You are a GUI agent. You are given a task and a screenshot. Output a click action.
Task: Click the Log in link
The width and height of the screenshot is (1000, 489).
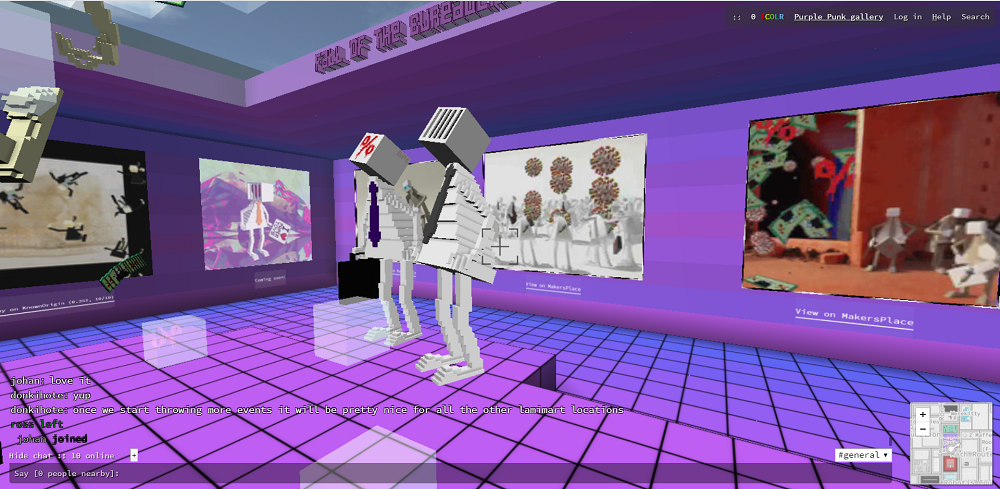(x=907, y=17)
